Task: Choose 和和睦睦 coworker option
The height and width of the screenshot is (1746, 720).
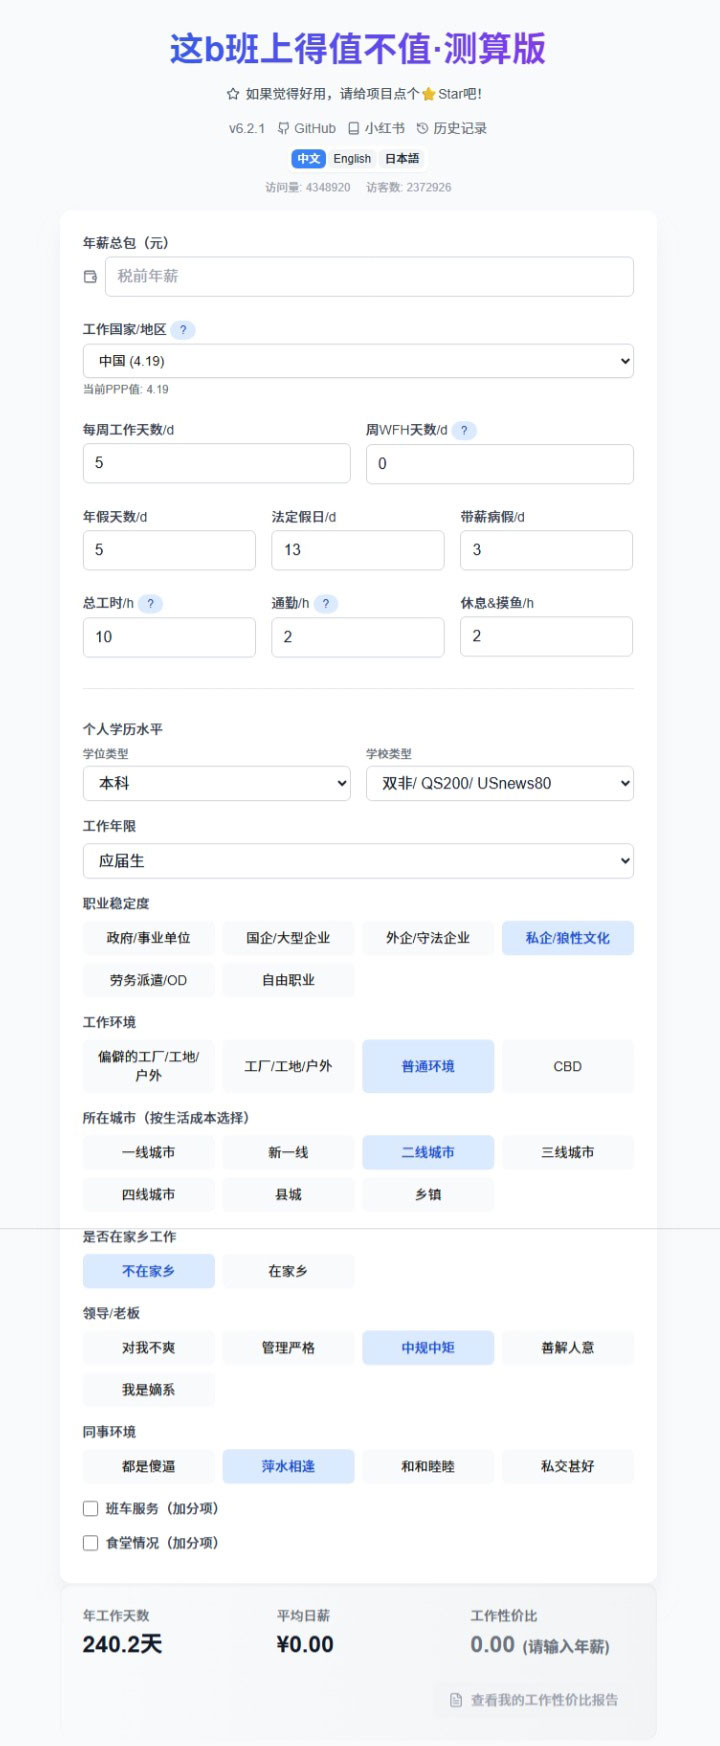Action: point(428,1466)
